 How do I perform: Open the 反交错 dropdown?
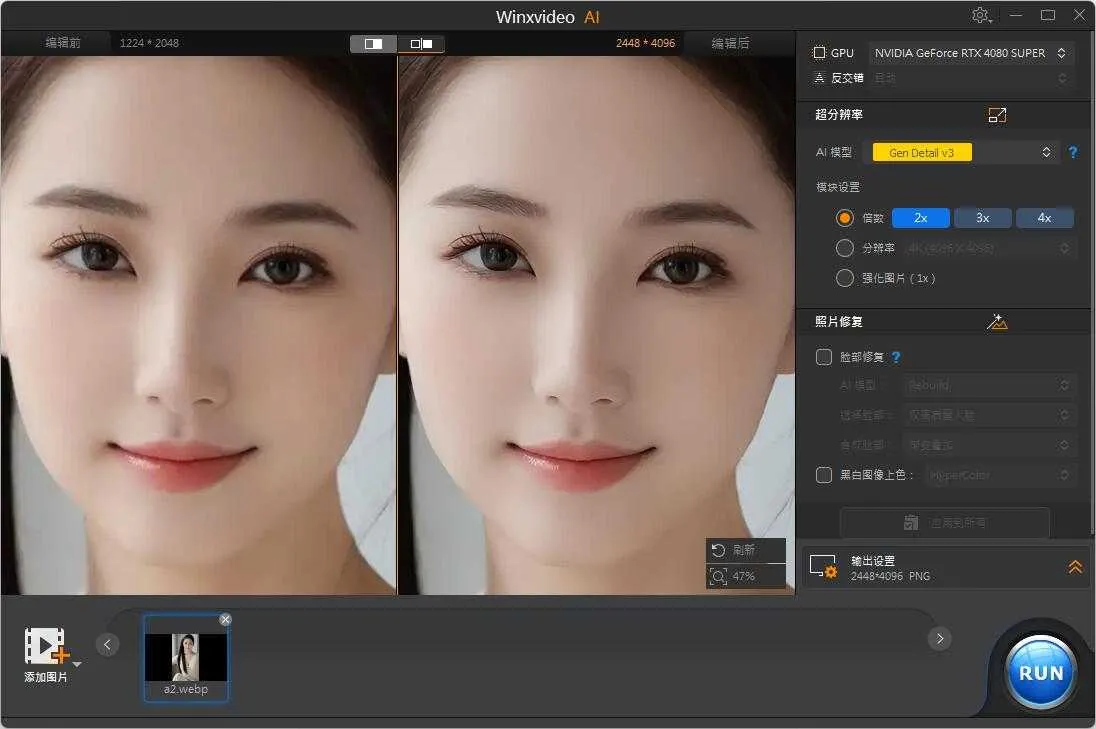coord(971,78)
